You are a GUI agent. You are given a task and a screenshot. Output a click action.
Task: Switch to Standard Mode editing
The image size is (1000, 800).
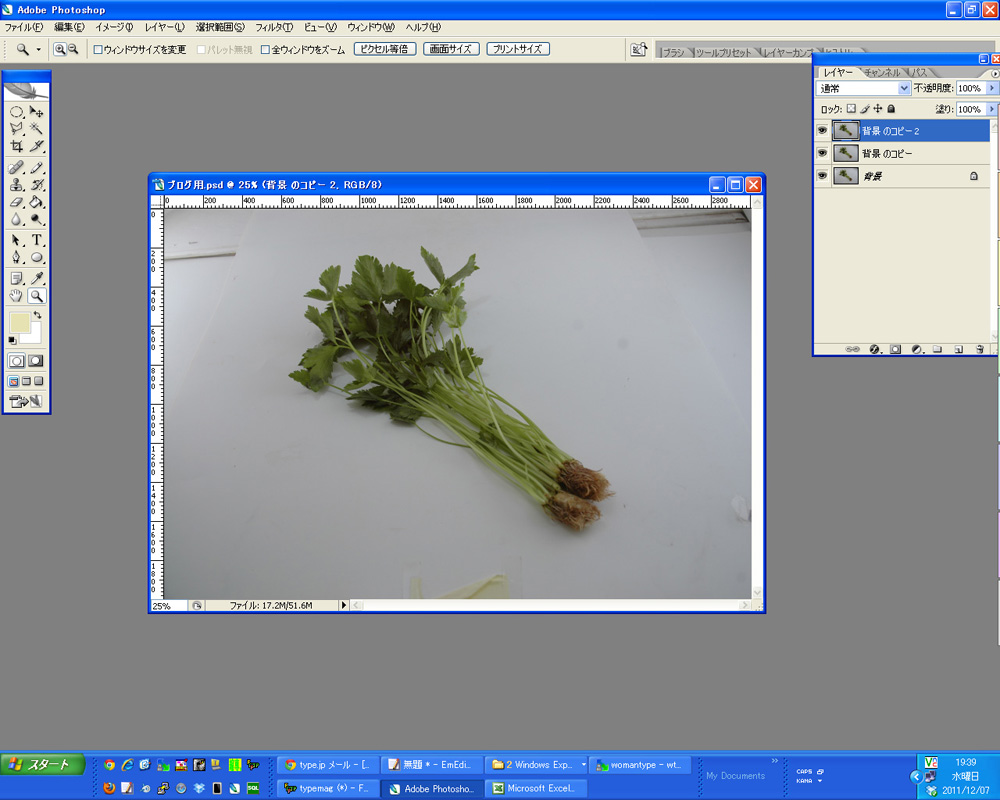click(17, 360)
